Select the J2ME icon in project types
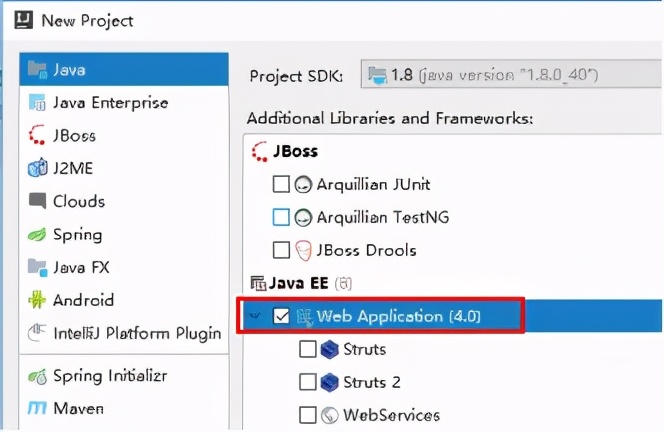664x432 pixels. (38, 168)
